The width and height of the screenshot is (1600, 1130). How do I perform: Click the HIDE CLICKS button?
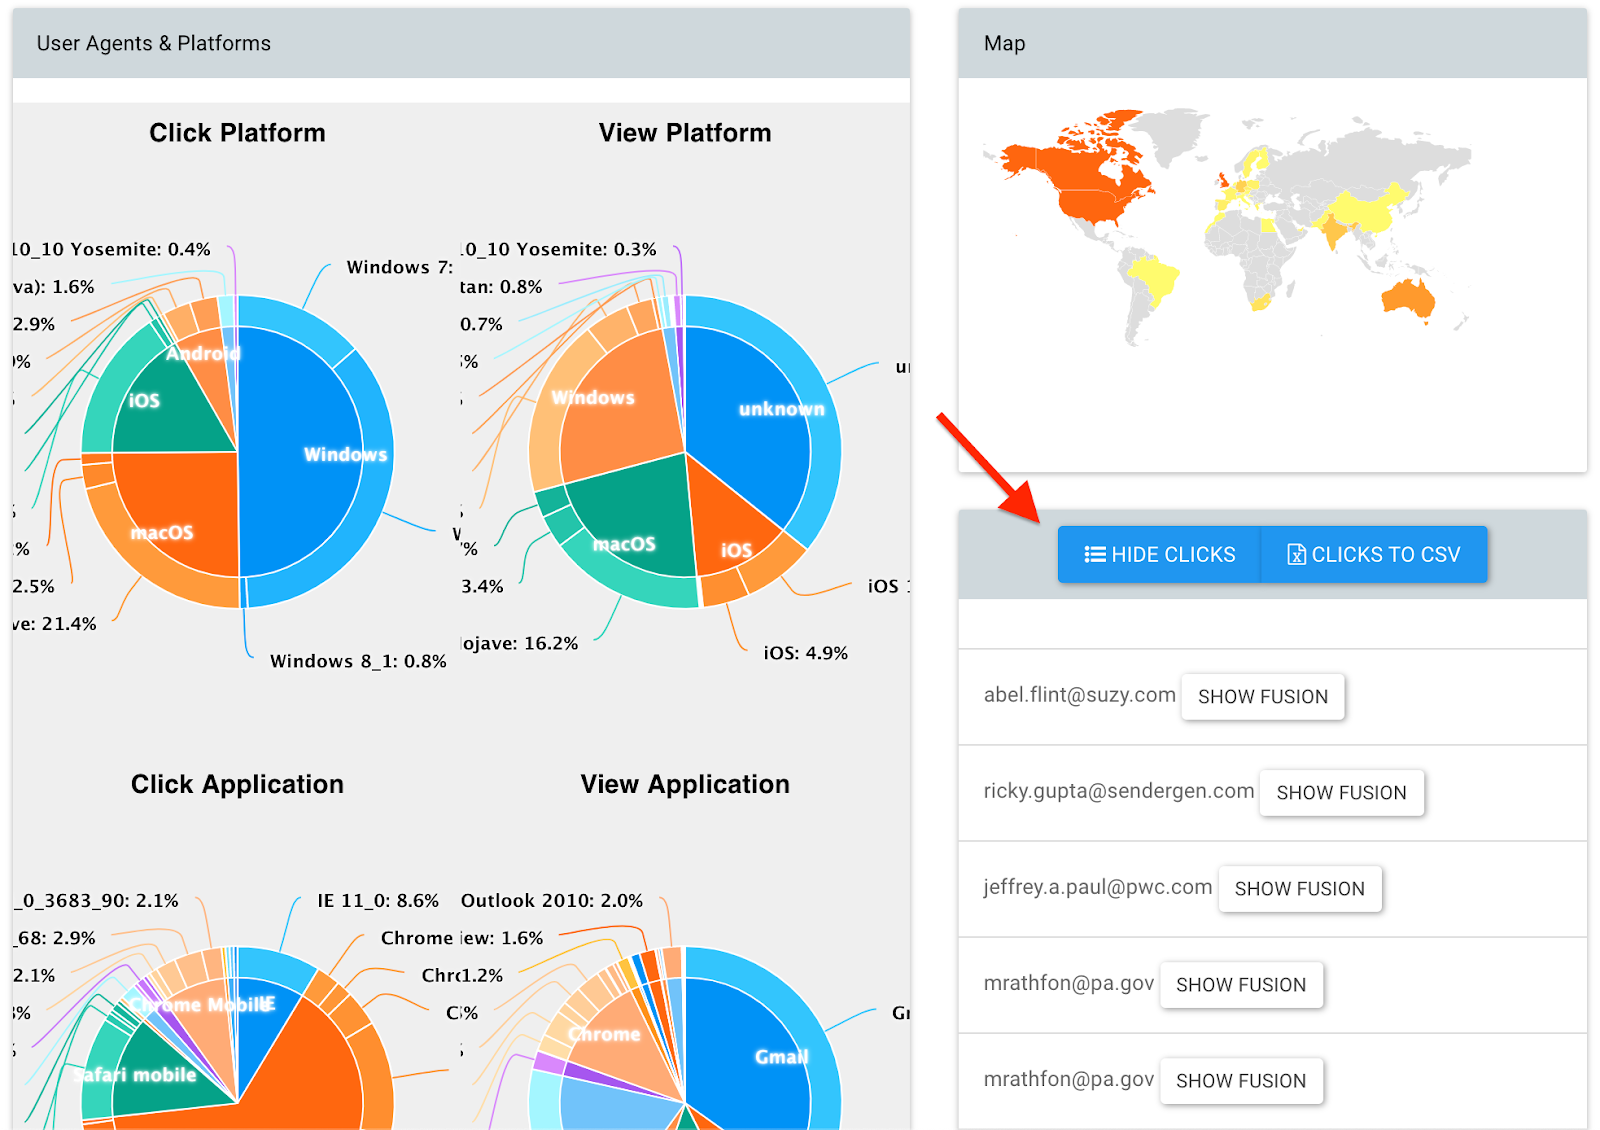click(1159, 554)
